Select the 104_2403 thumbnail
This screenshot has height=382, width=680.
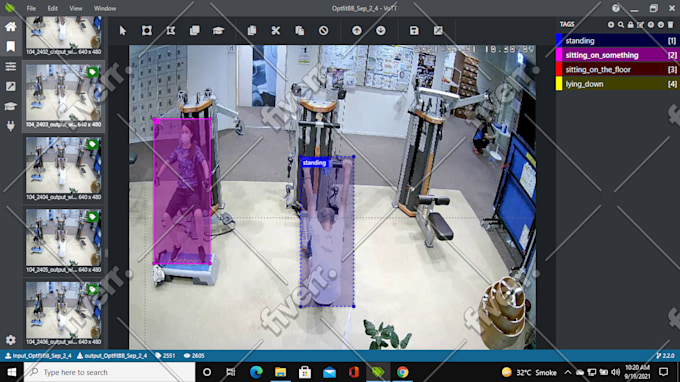(63, 96)
